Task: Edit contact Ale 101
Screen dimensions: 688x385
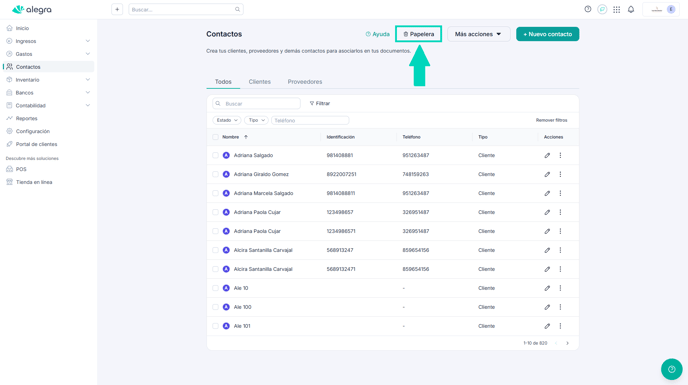Action: [547, 326]
